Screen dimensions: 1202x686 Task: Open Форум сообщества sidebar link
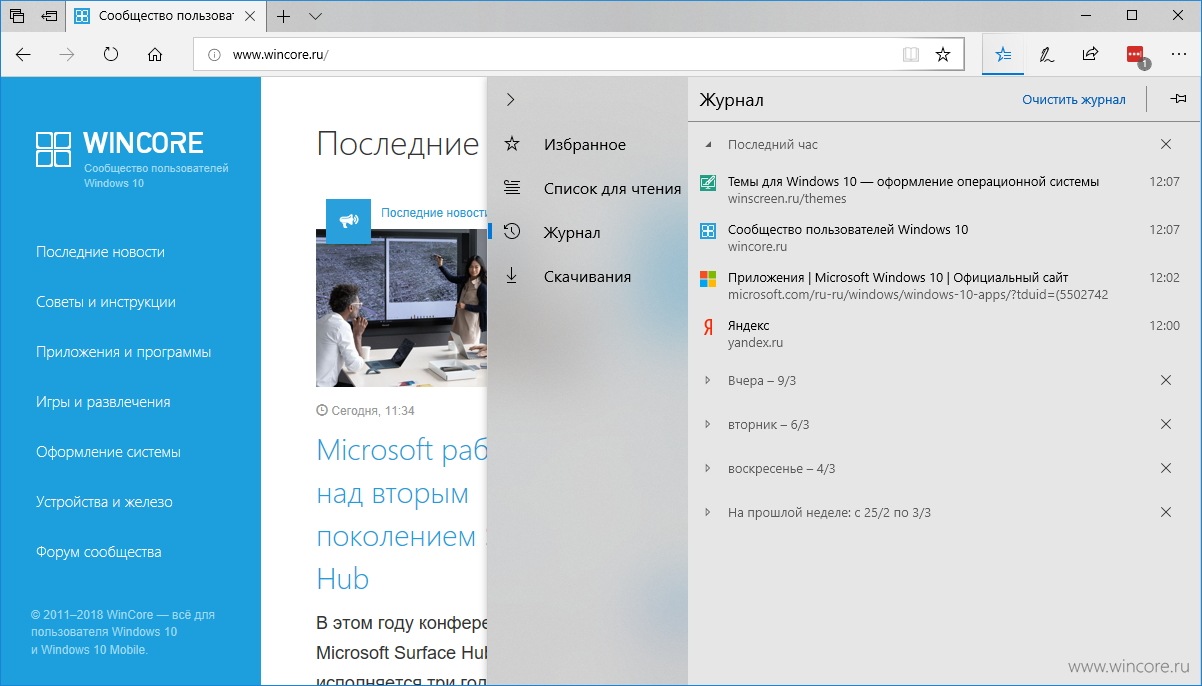coord(98,552)
